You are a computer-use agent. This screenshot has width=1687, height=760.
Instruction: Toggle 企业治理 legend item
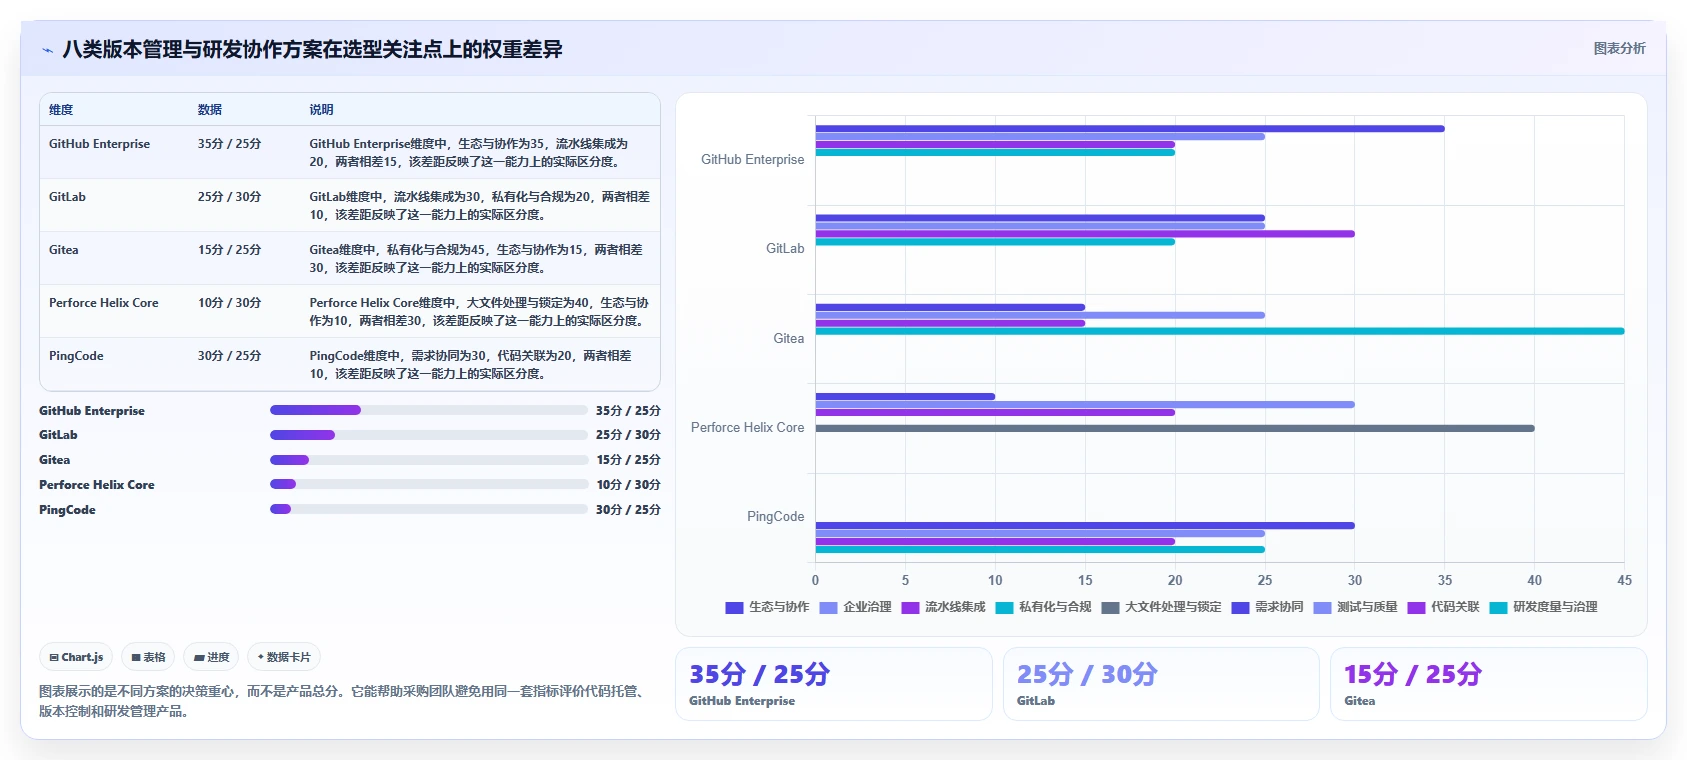pos(855,607)
